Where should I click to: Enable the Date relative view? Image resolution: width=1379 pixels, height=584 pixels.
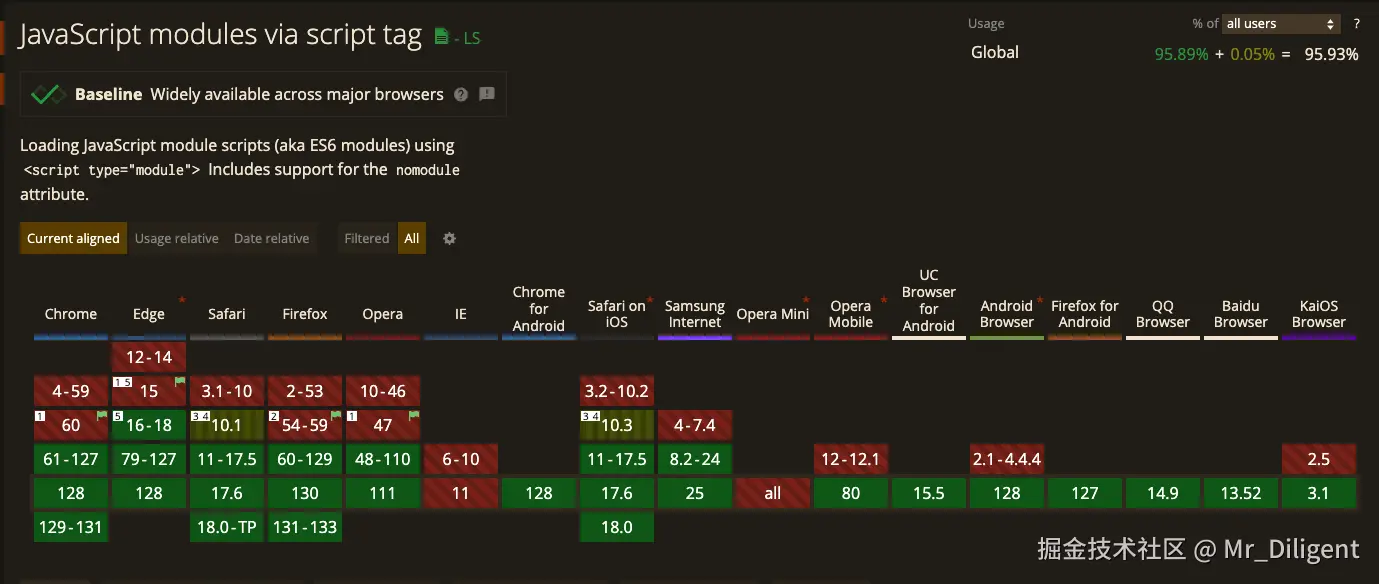(271, 238)
